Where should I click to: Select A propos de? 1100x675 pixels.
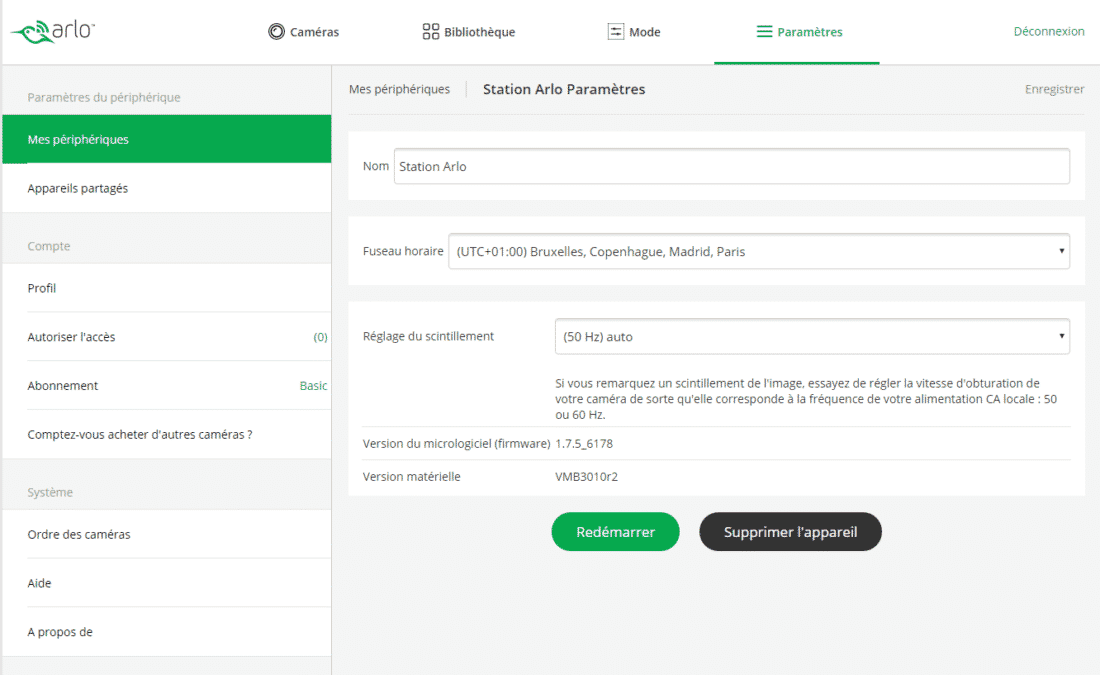tap(166, 632)
